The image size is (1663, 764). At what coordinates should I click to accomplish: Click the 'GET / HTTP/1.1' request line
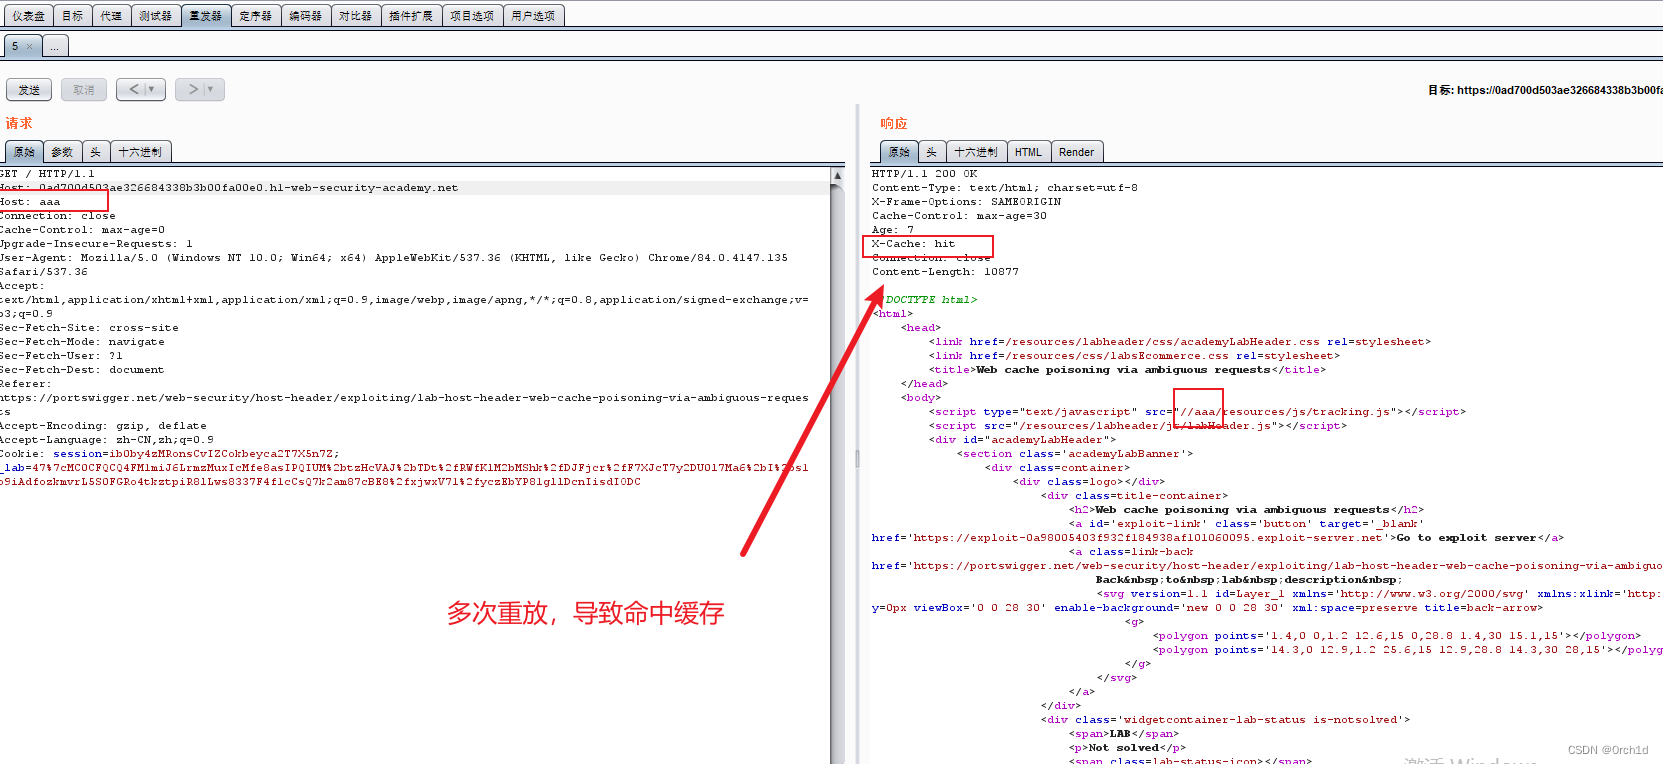(47, 174)
